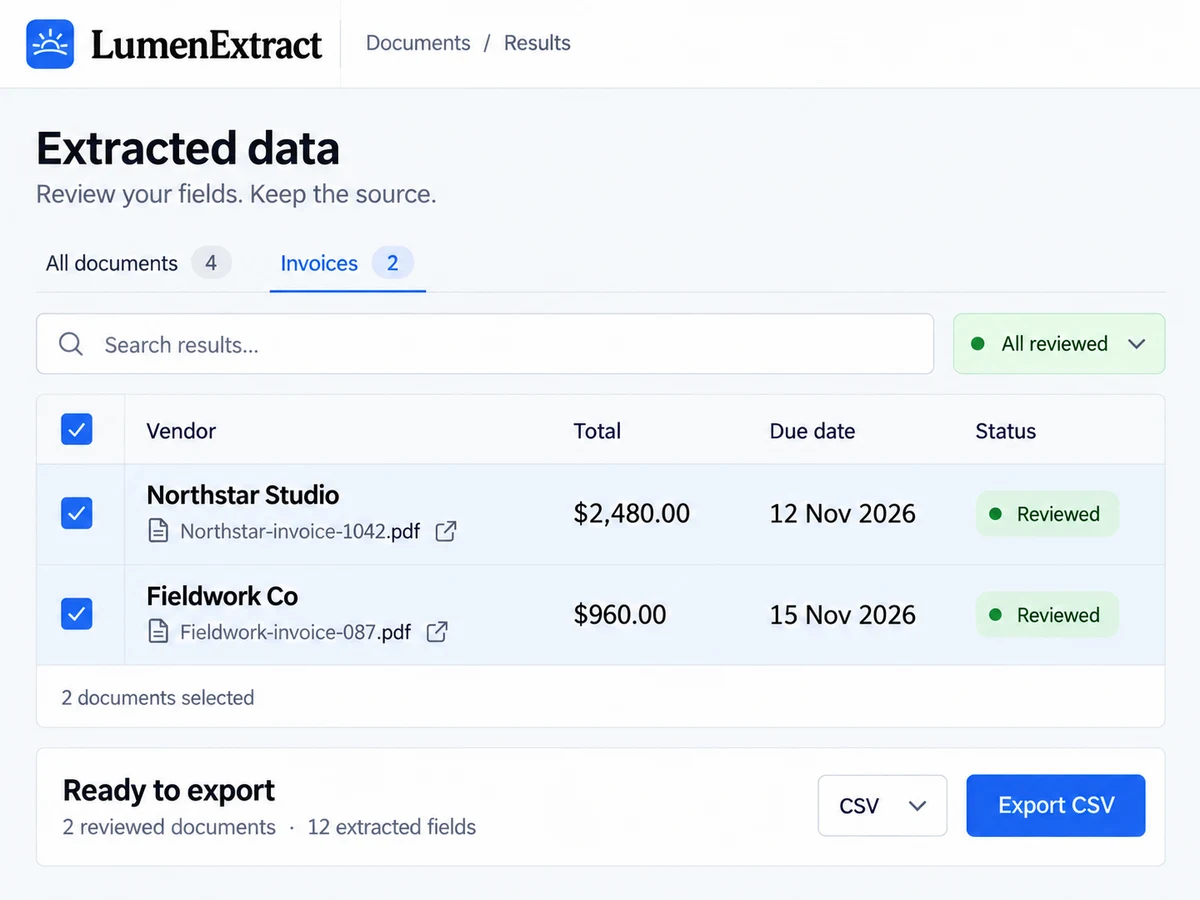Click the 2 documents selected text
Viewport: 1200px width, 900px height.
pos(158,698)
